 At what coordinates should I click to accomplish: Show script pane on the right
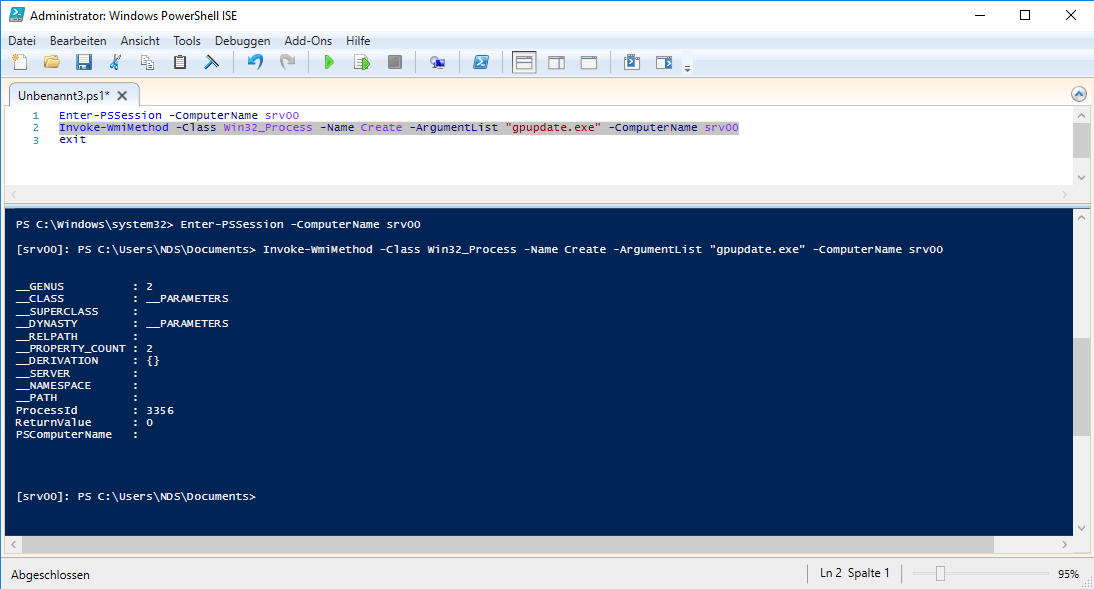(x=556, y=63)
